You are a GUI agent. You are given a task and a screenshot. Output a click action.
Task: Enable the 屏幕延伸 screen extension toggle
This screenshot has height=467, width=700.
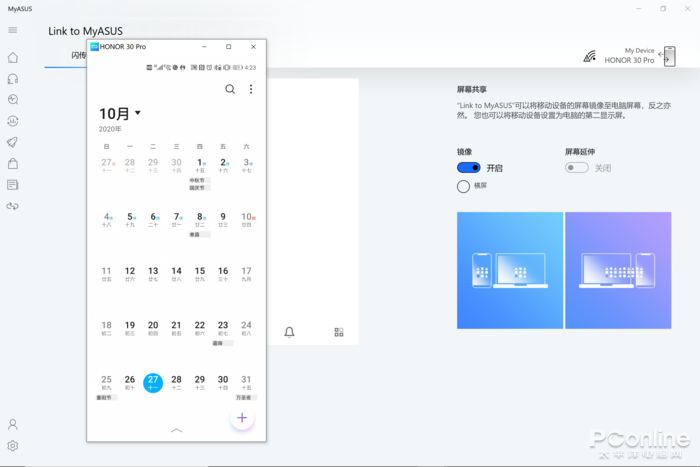click(x=576, y=168)
